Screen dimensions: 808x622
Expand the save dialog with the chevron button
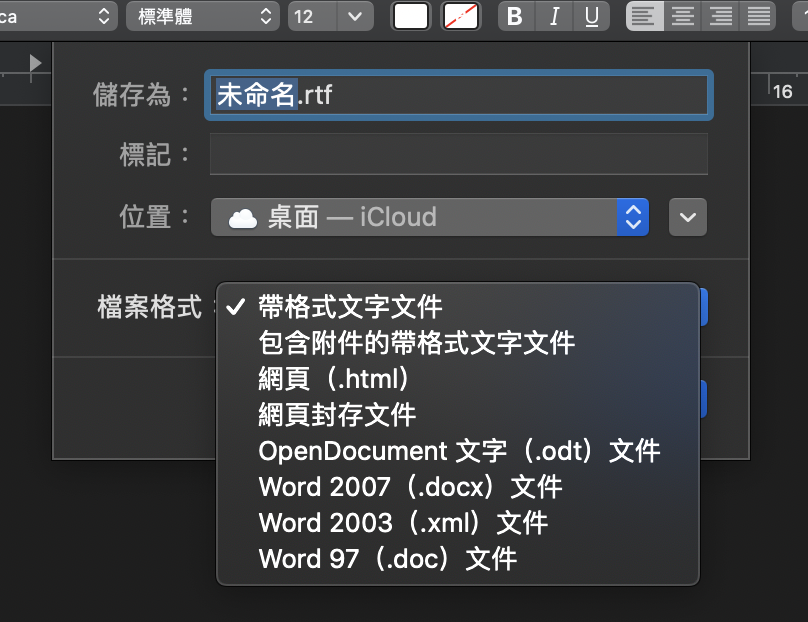(688, 217)
